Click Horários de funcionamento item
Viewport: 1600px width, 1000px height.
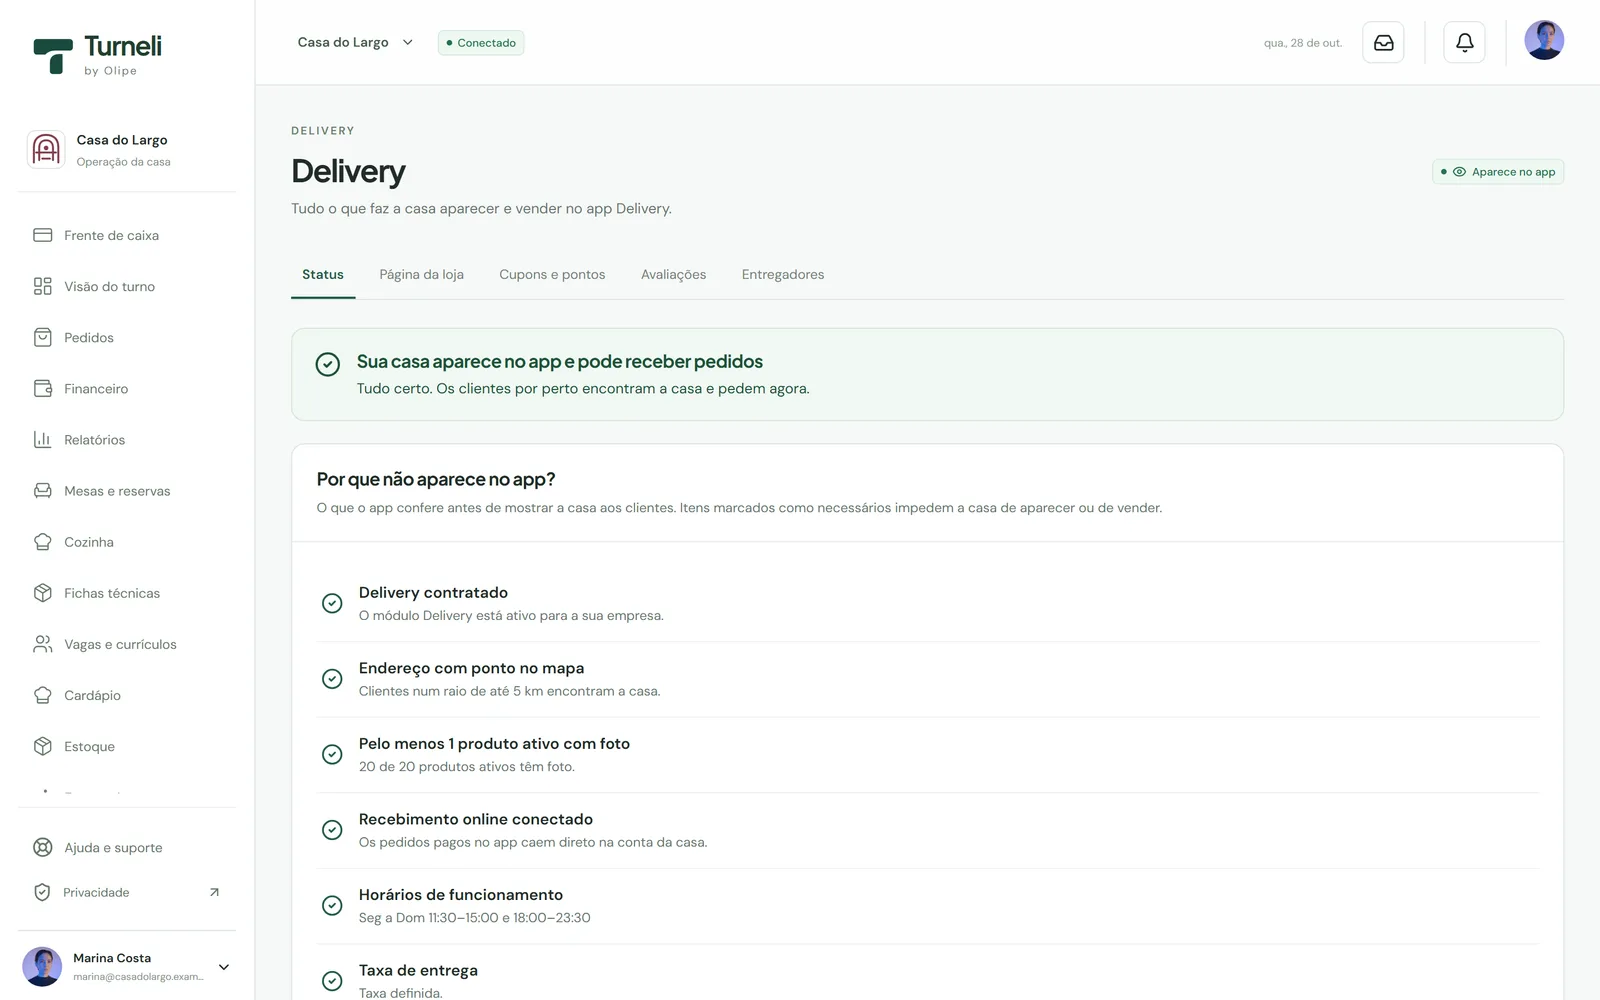coord(927,906)
